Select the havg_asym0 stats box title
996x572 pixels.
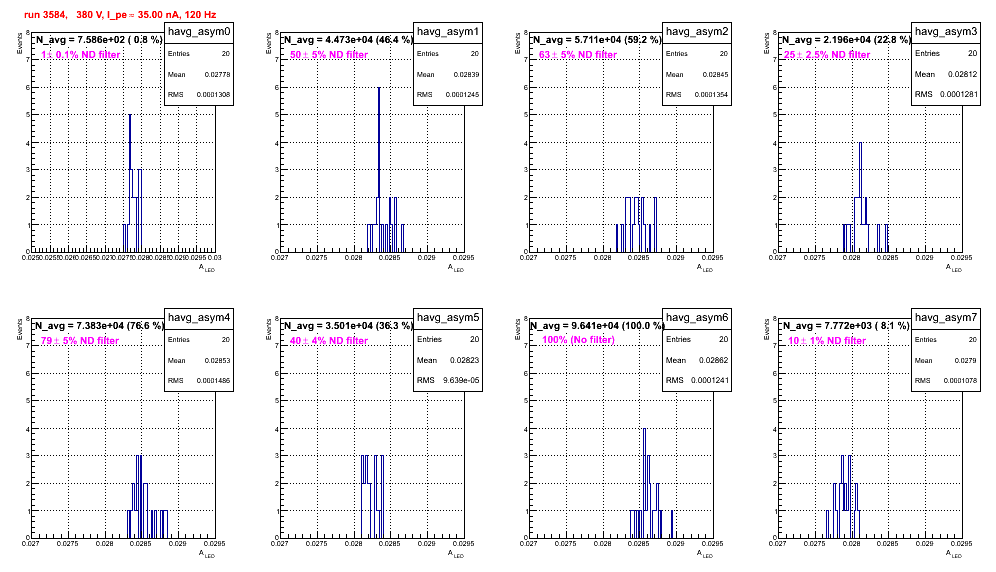pos(199,32)
